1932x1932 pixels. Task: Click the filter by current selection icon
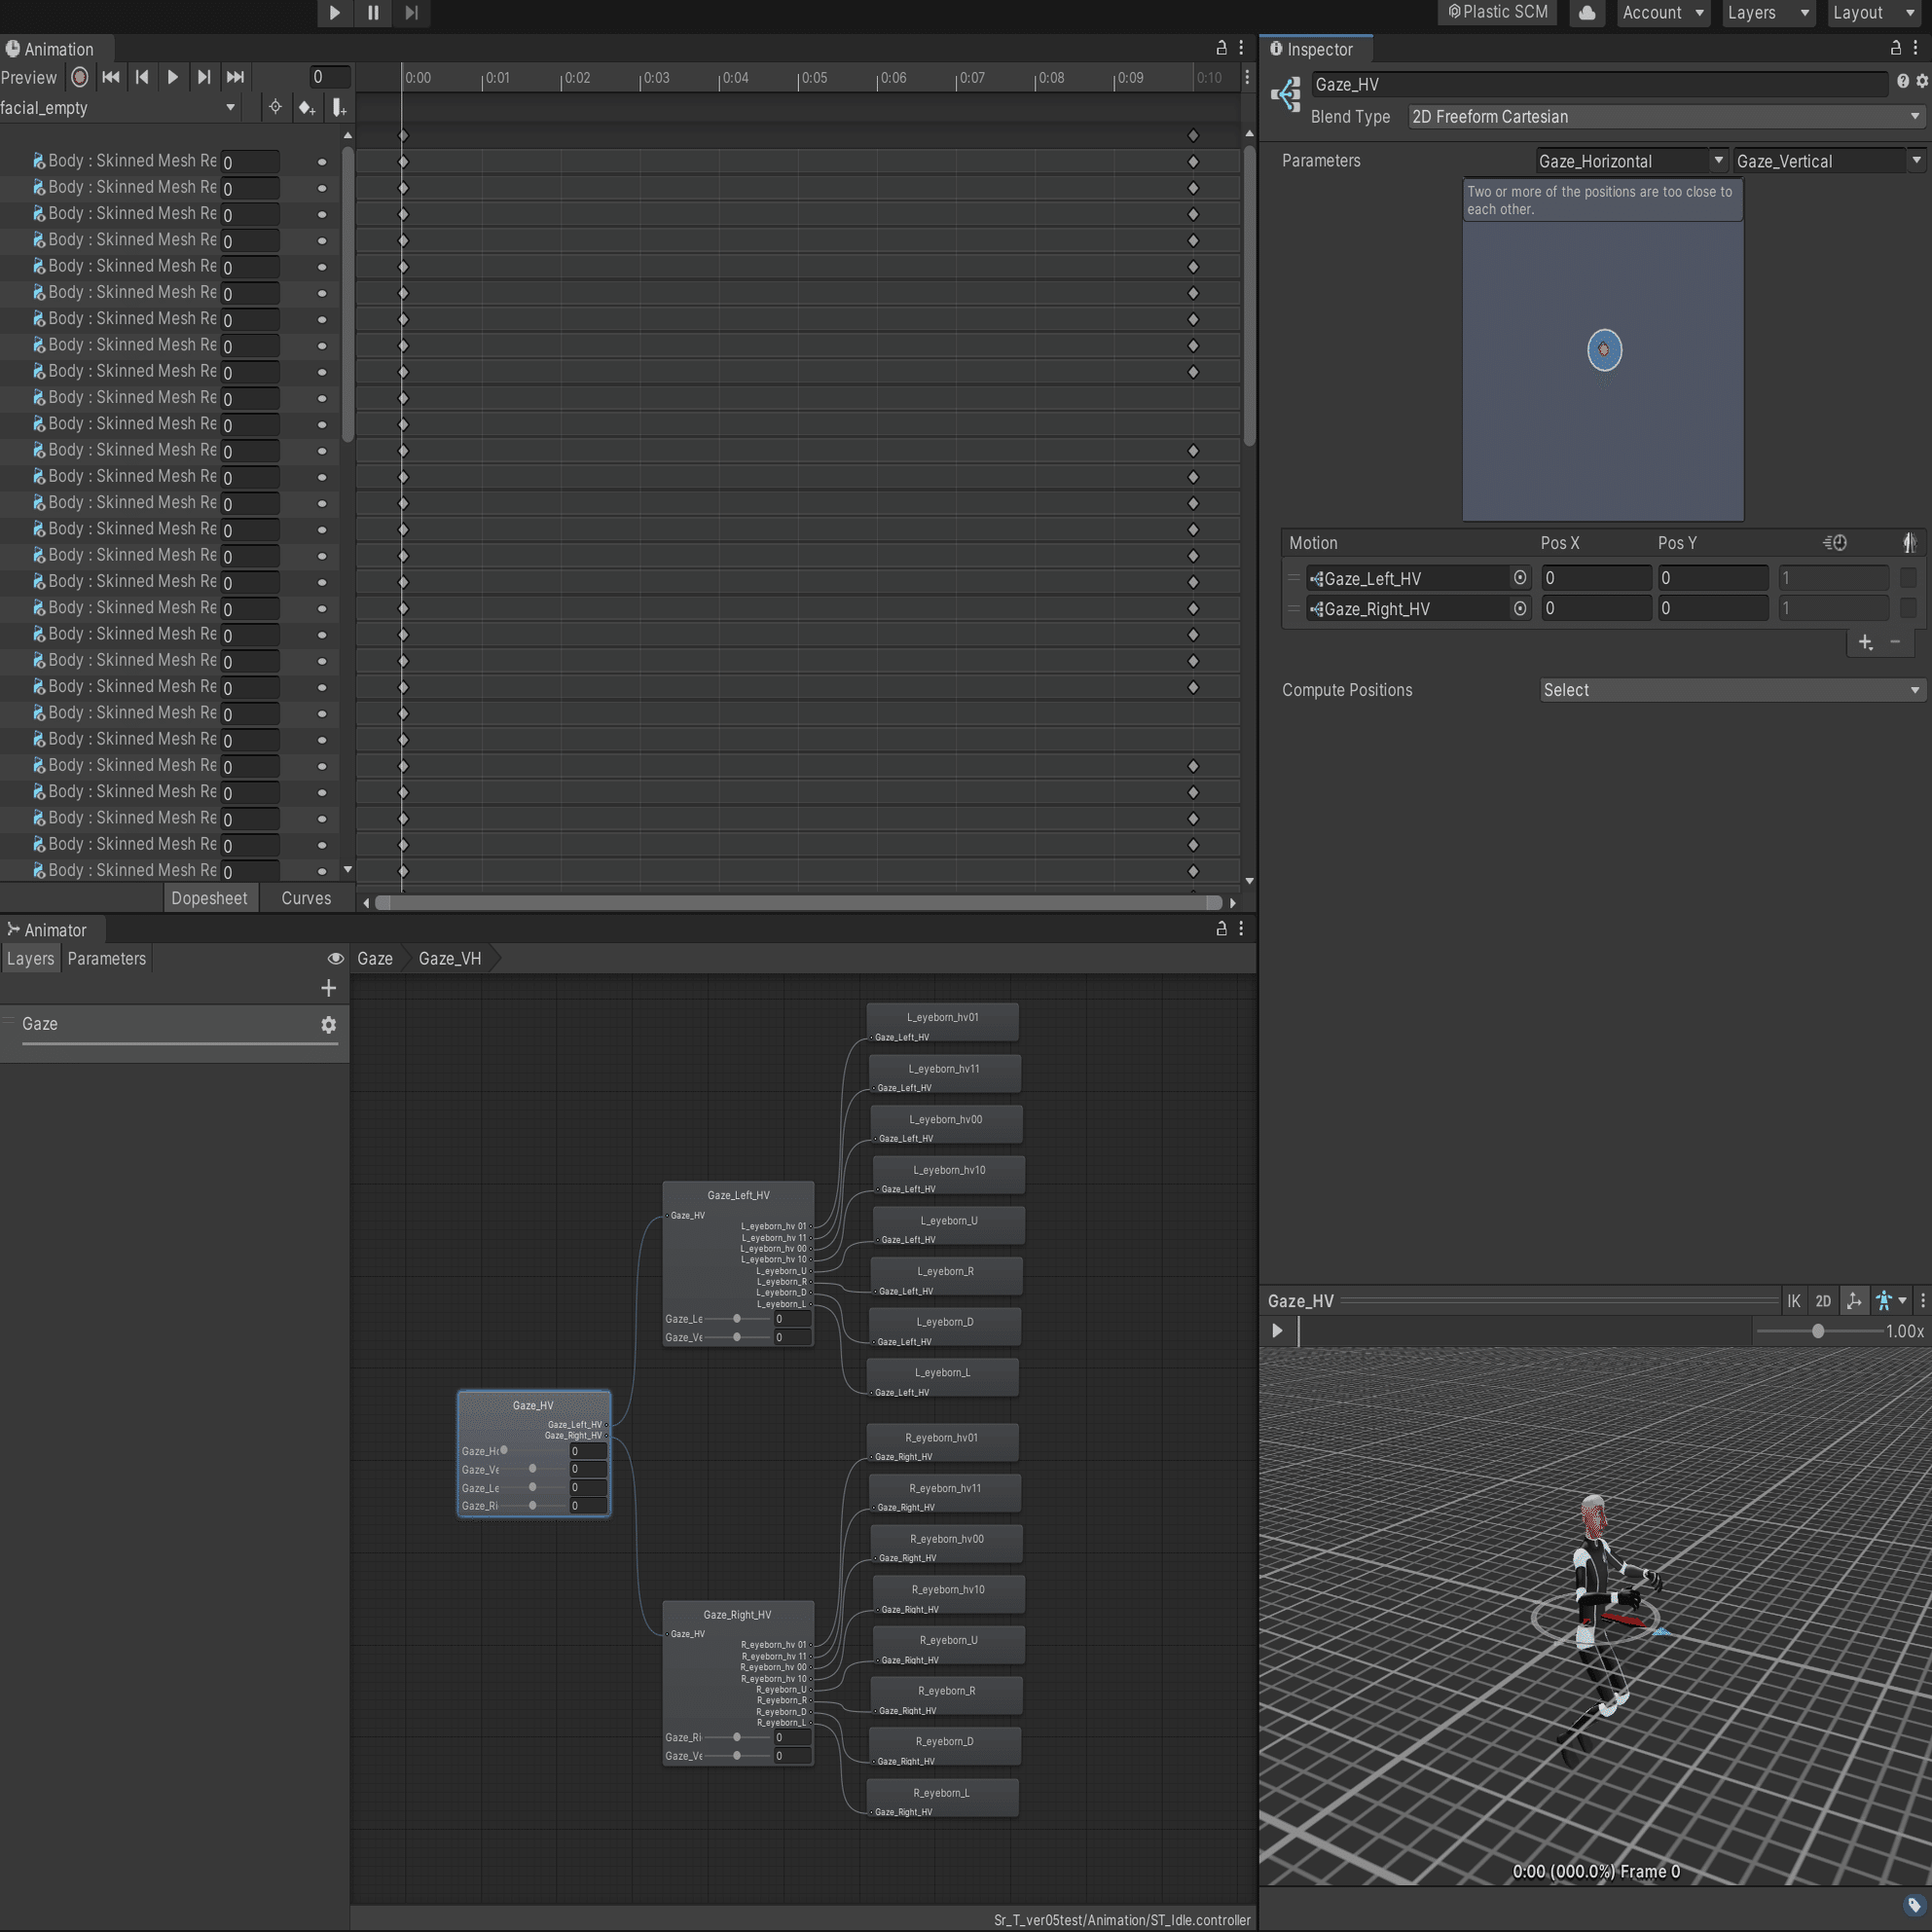pos(276,107)
